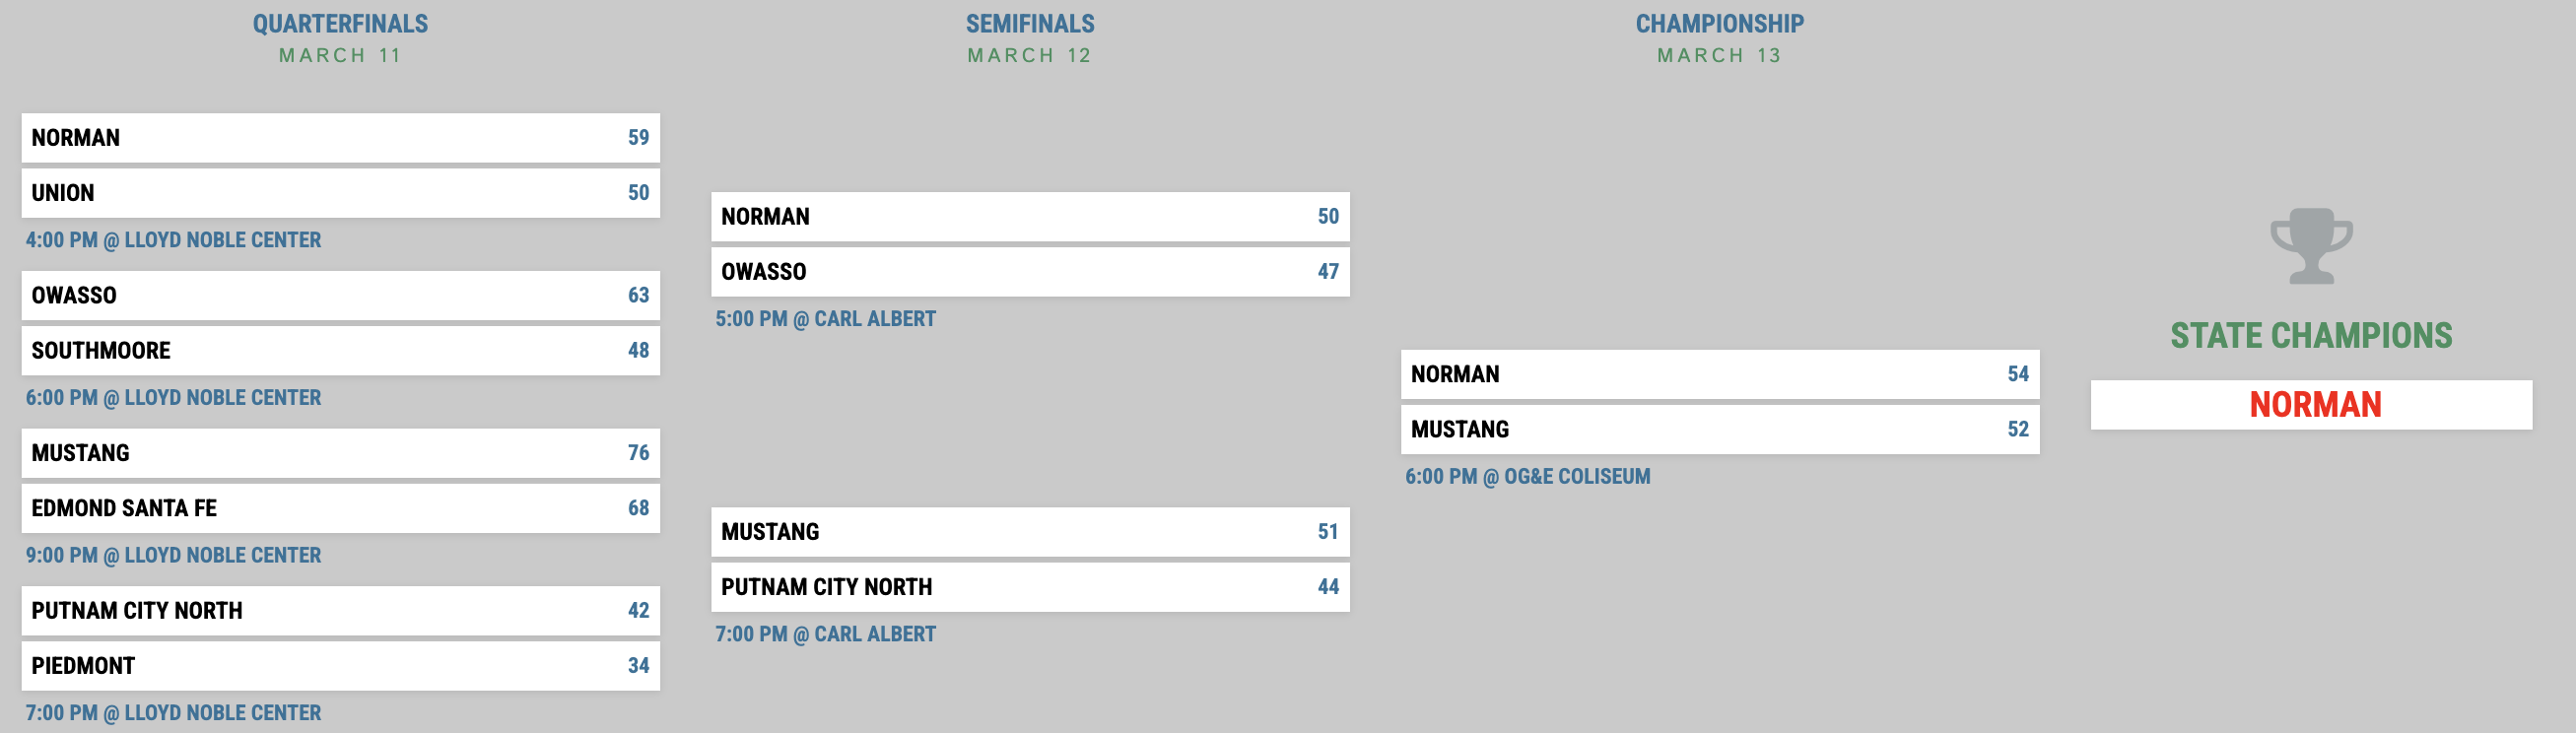Click Norman's semifinal row with score 50
2576x733 pixels.
point(1030,217)
